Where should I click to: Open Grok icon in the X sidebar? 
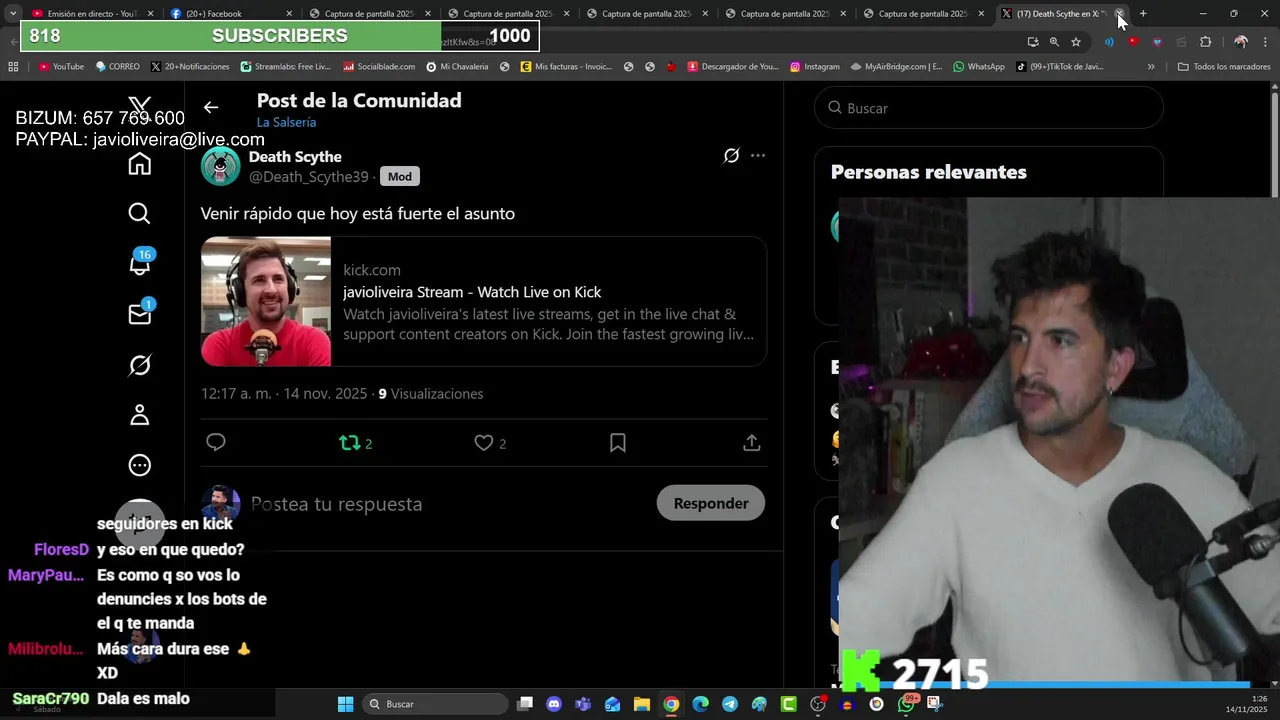point(139,365)
